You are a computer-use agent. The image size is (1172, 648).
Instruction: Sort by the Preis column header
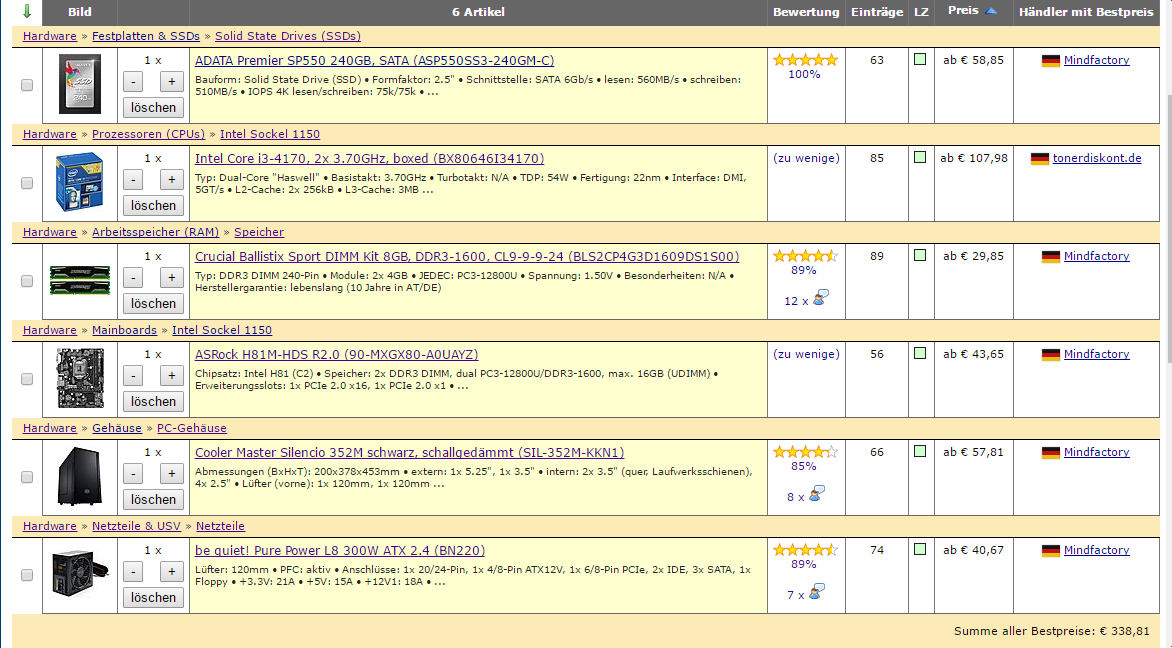[x=963, y=10]
